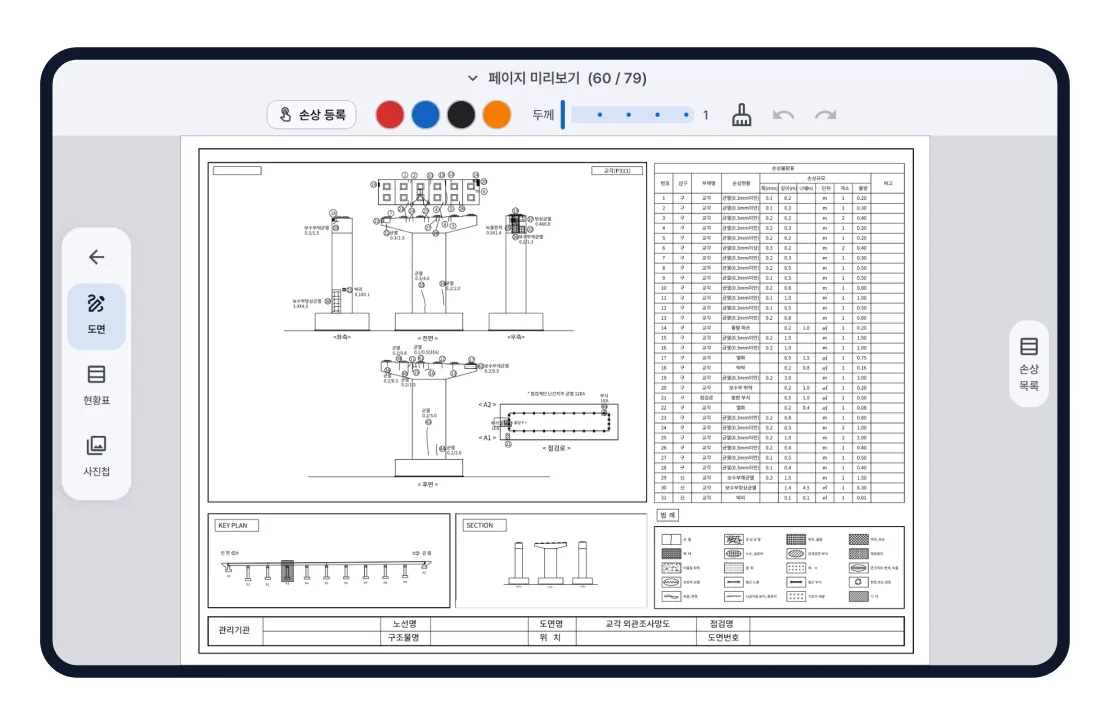Redo the drawing stroke
This screenshot has width=1110, height=710.
pyautogui.click(x=825, y=115)
